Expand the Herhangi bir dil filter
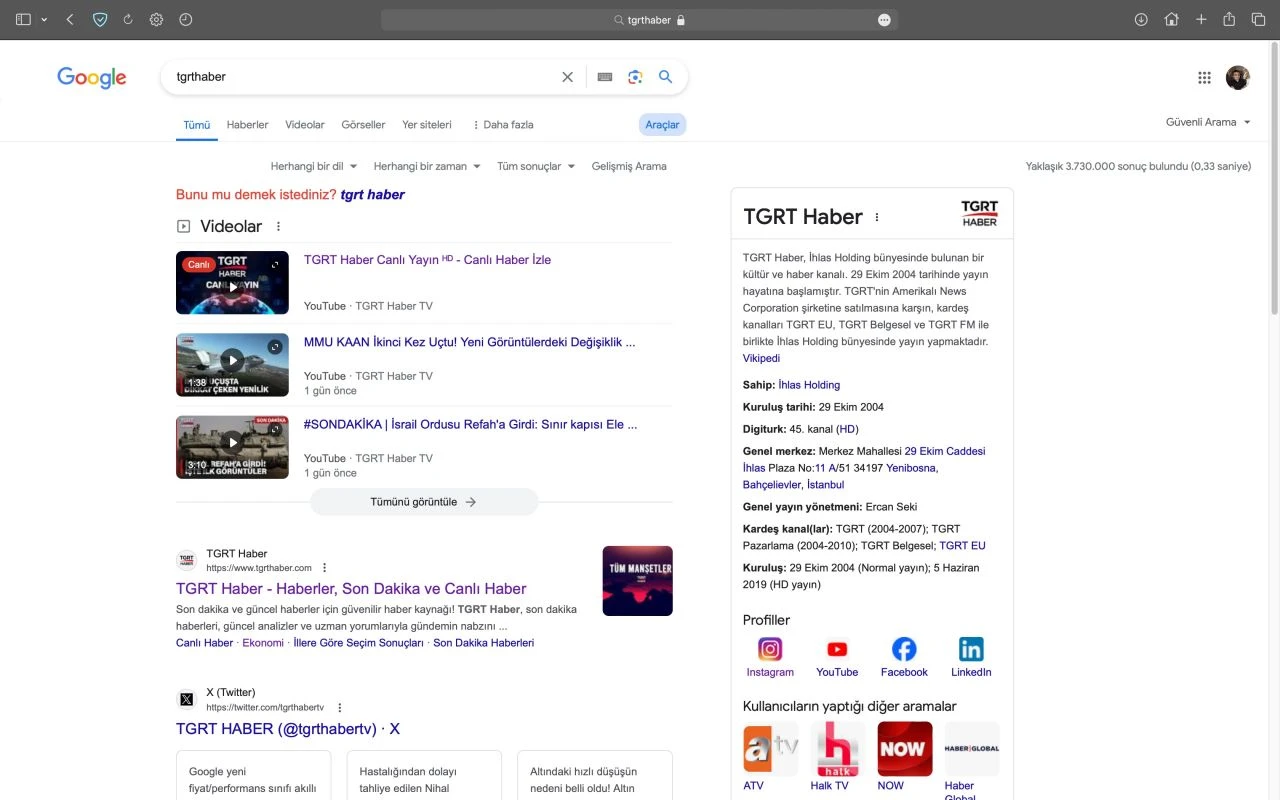Screen dimensions: 1280x800 (x=313, y=166)
